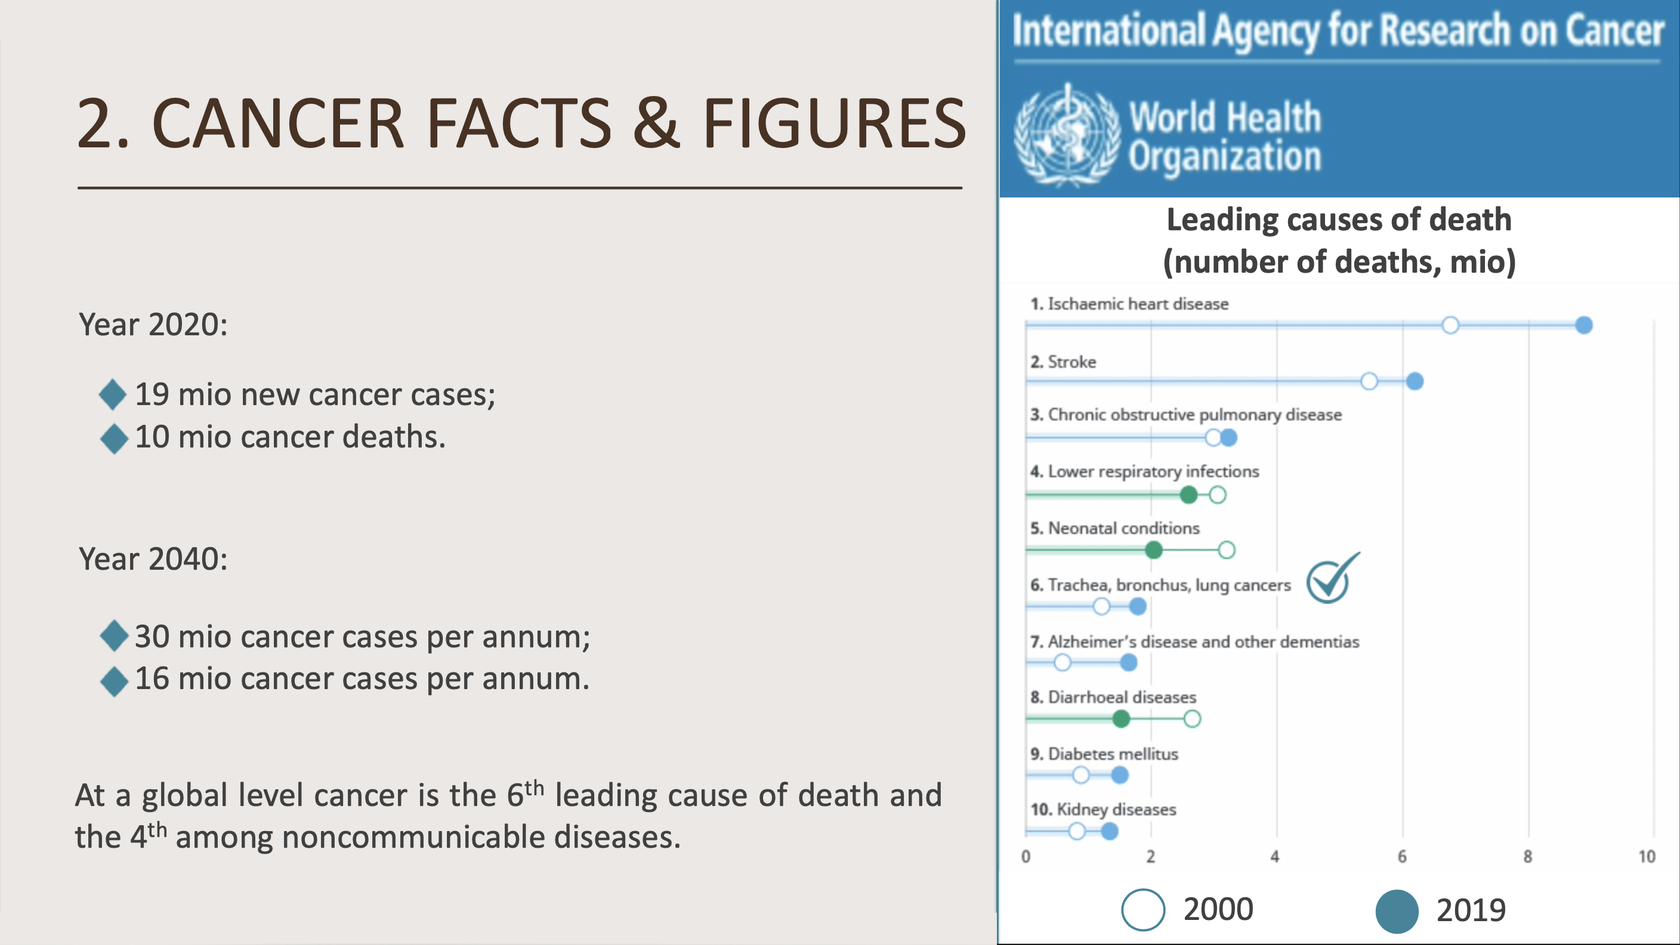Click the 2019 marker for Ischaemic heart disease
Screen dimensions: 1680x945
tap(1584, 325)
